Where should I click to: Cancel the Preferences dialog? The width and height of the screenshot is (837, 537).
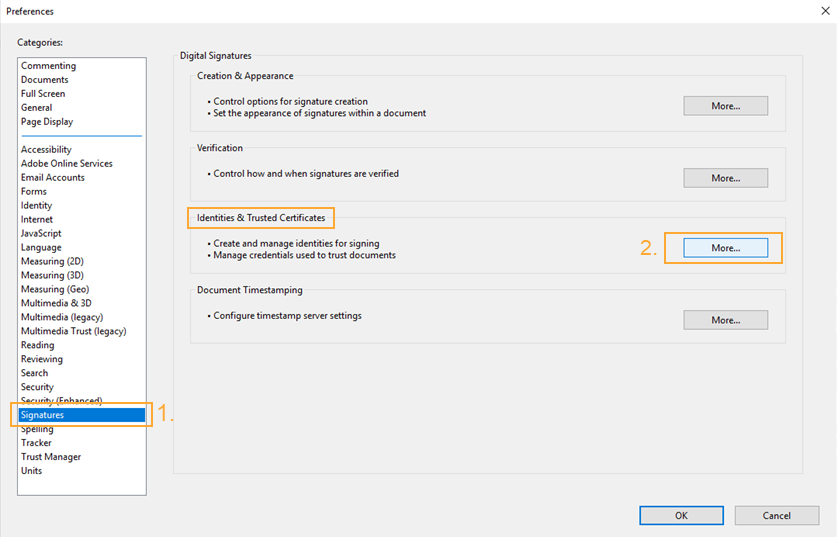pyautogui.click(x=776, y=515)
